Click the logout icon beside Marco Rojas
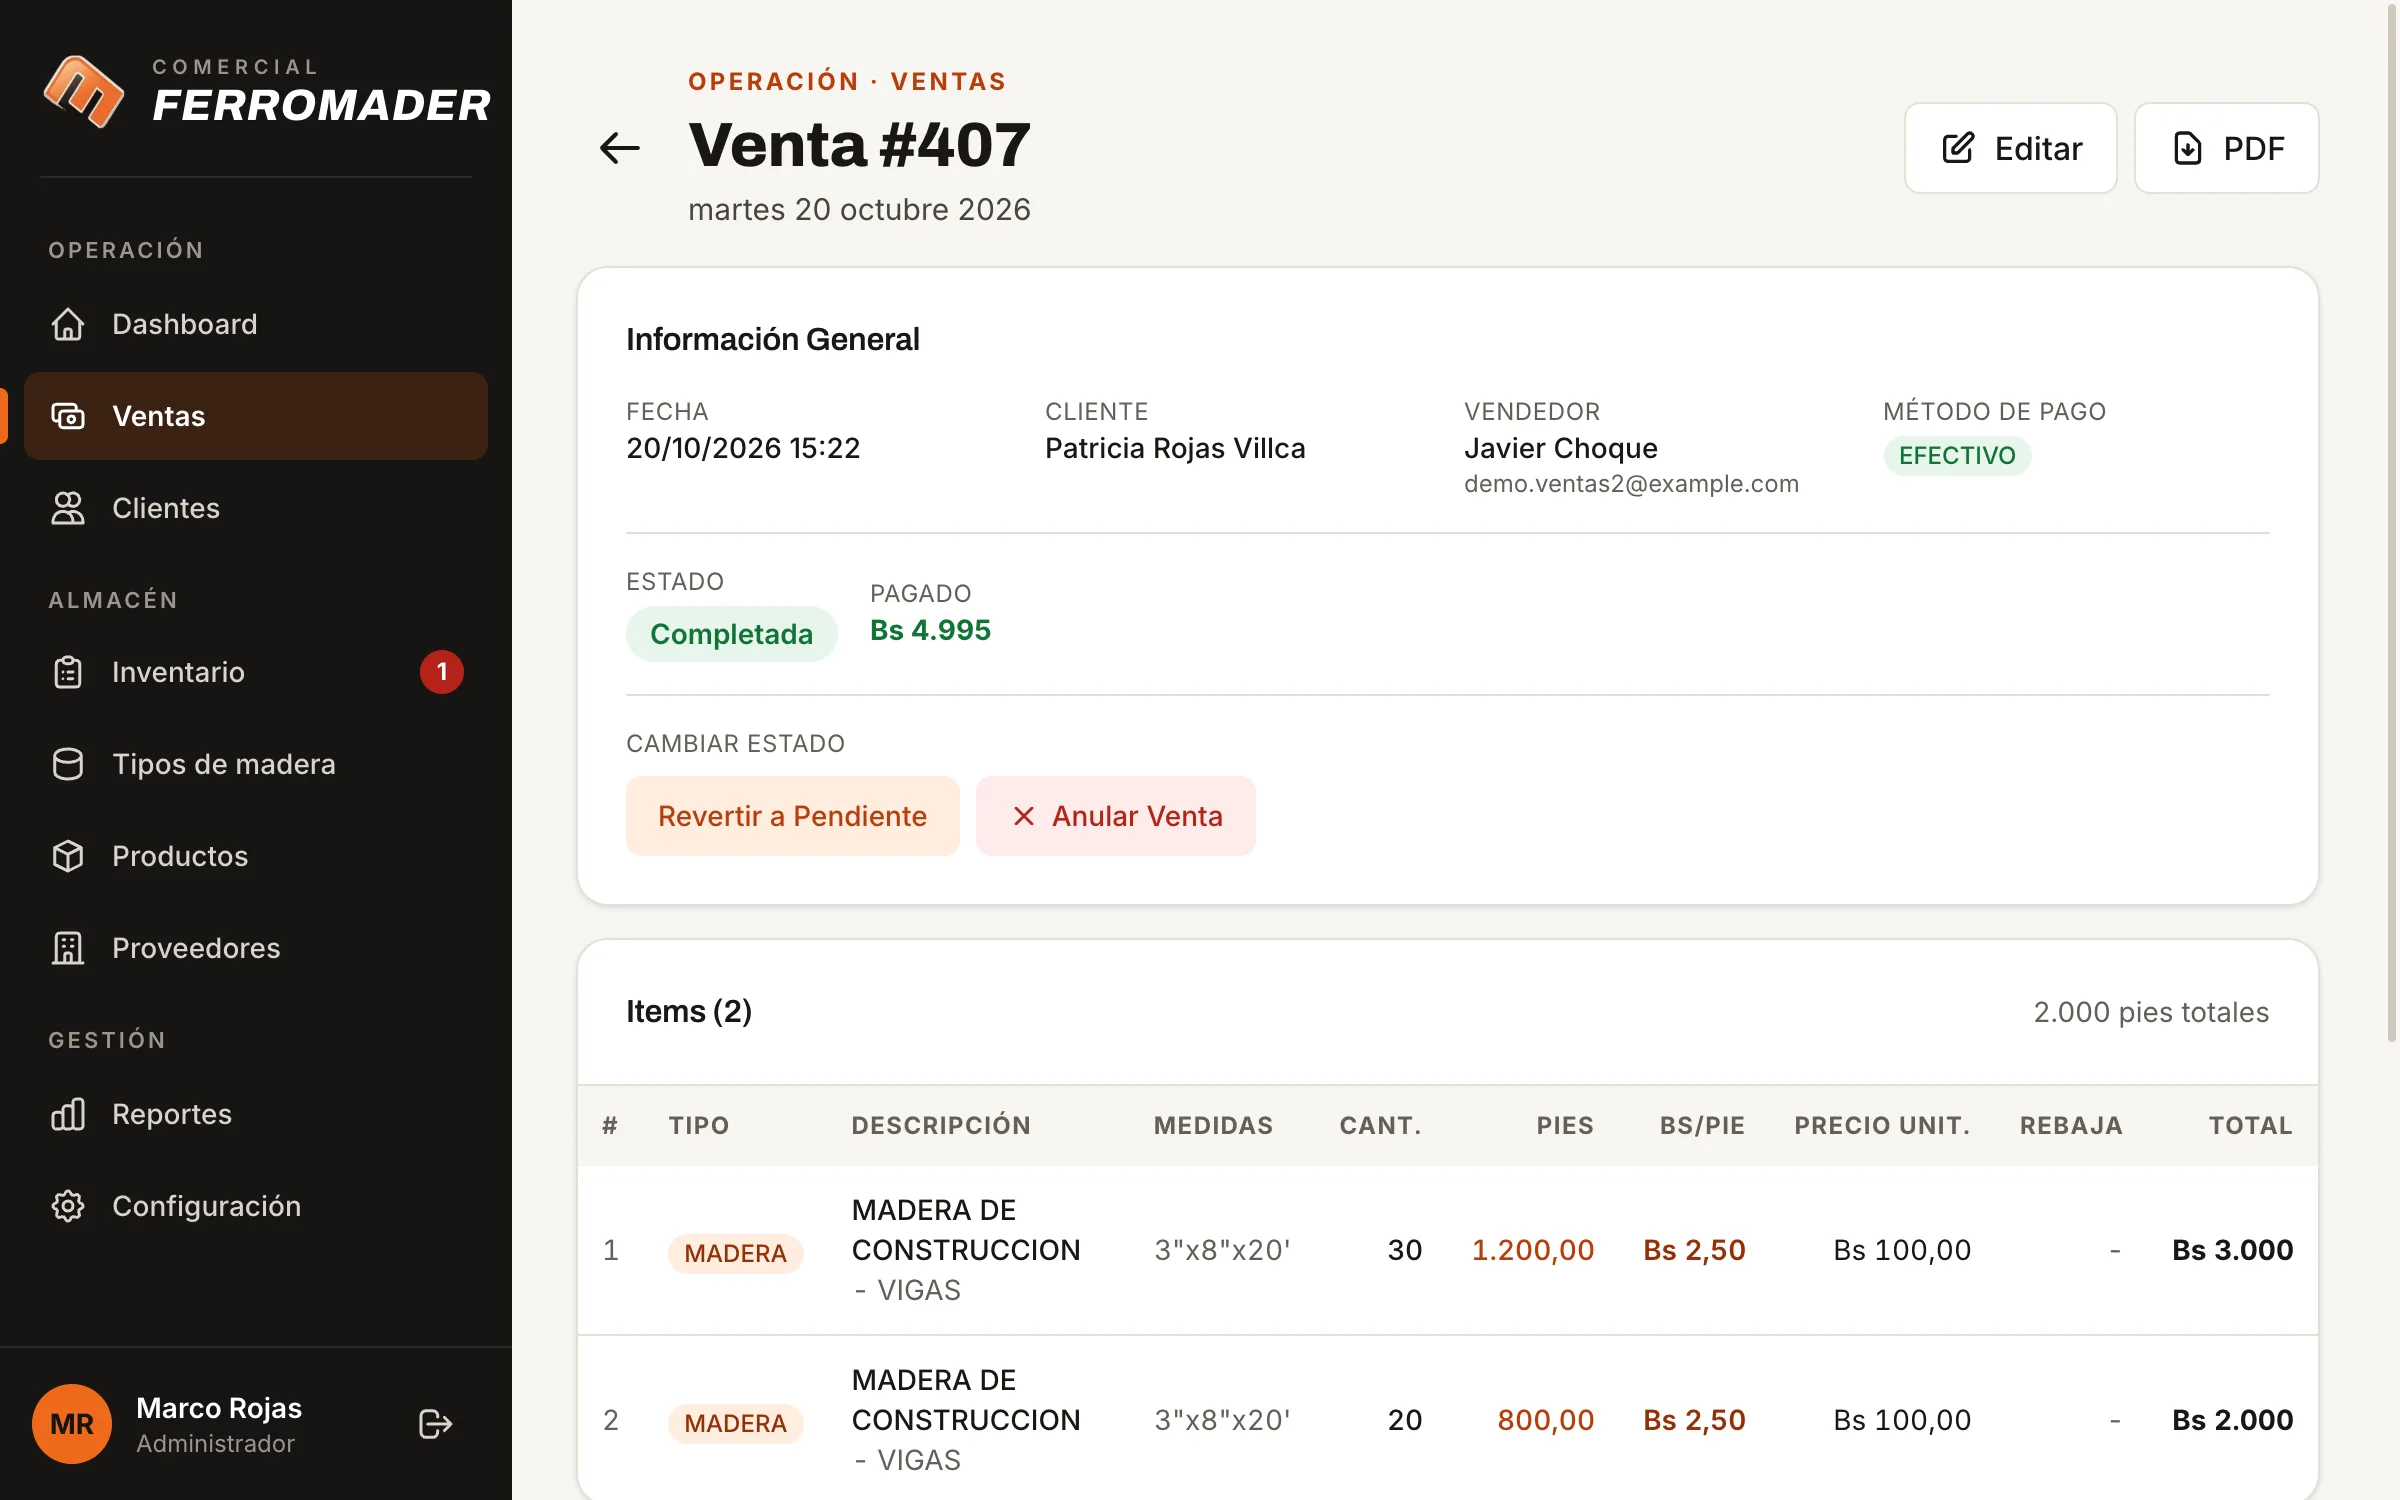2400x1500 pixels. [435, 1424]
